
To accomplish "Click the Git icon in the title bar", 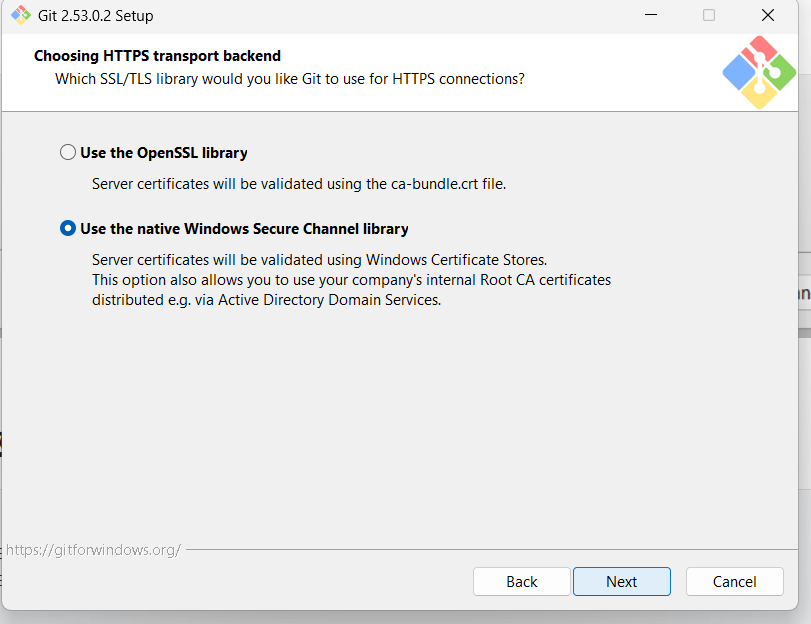I will click(21, 16).
